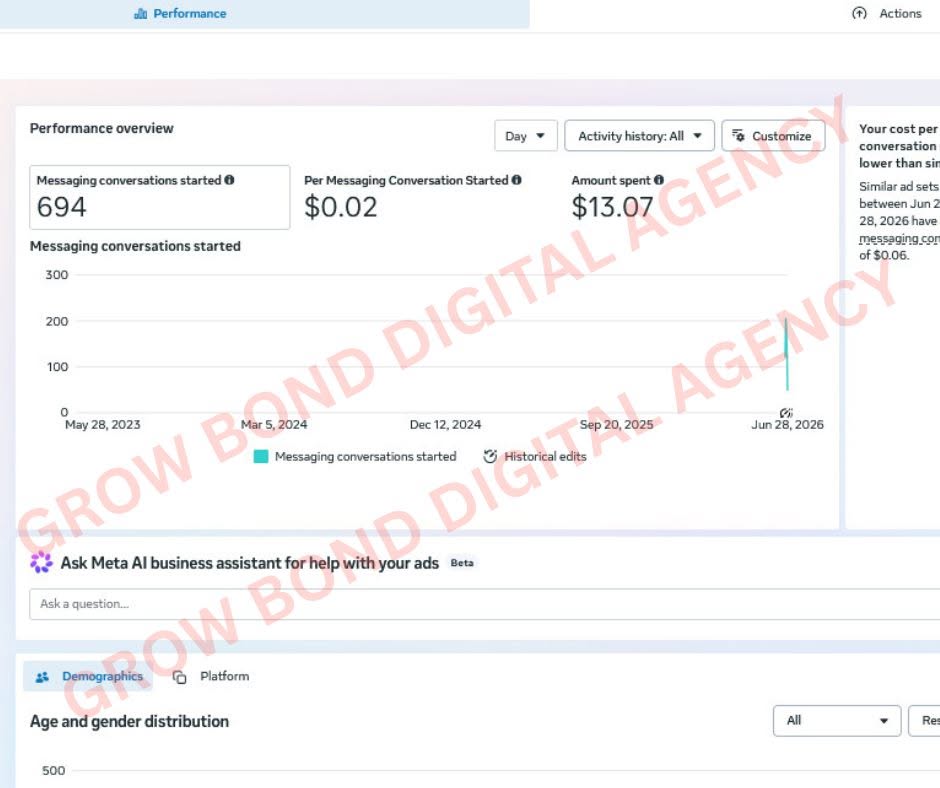Expand the All age-gender filter dropdown

point(837,720)
